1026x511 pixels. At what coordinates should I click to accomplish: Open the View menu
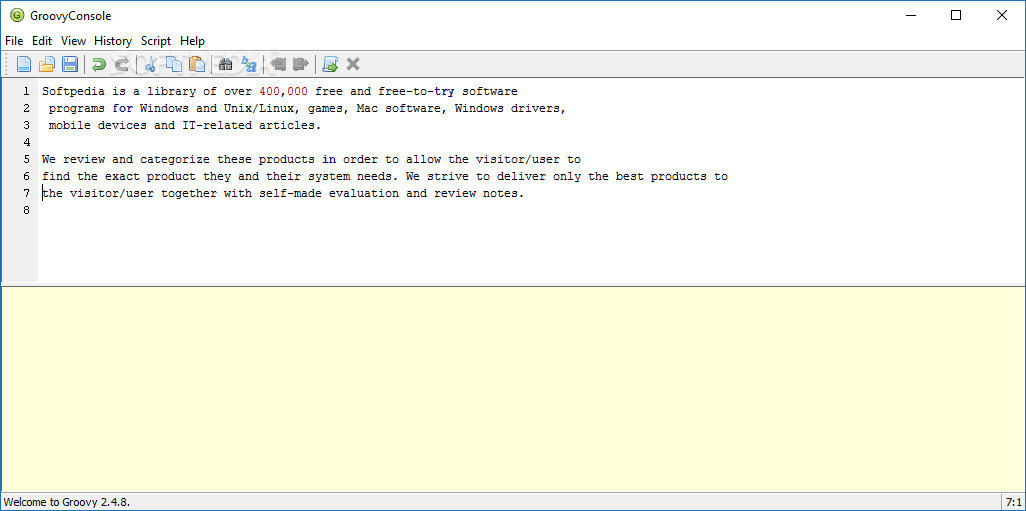pyautogui.click(x=73, y=41)
